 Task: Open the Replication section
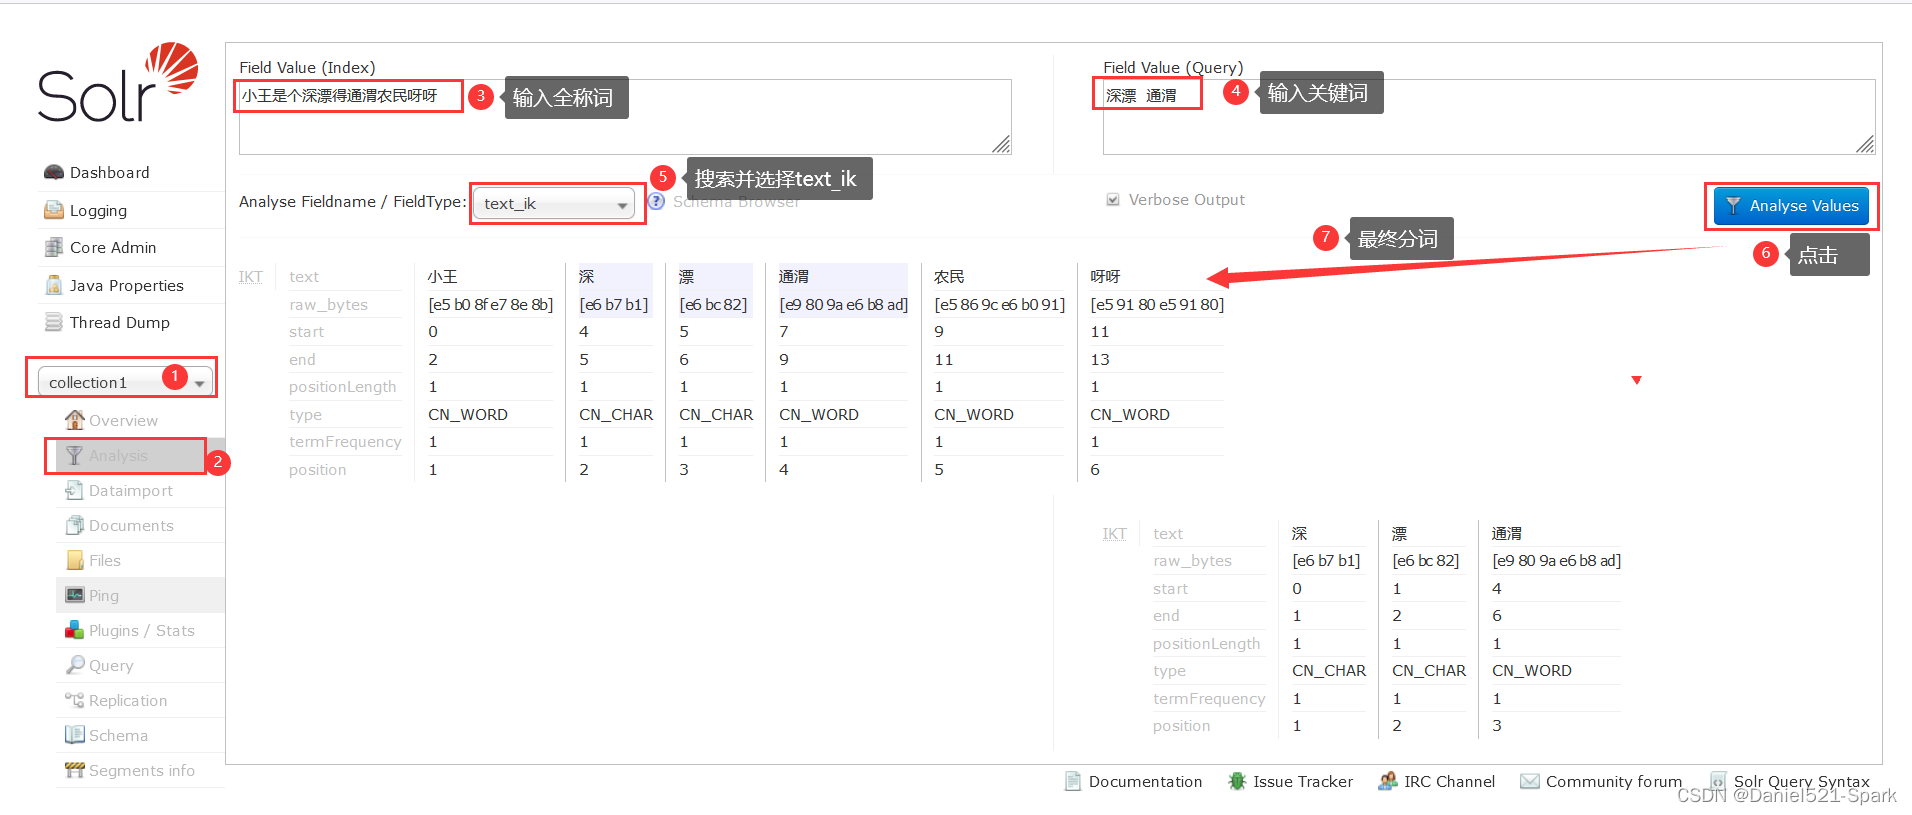tap(128, 700)
